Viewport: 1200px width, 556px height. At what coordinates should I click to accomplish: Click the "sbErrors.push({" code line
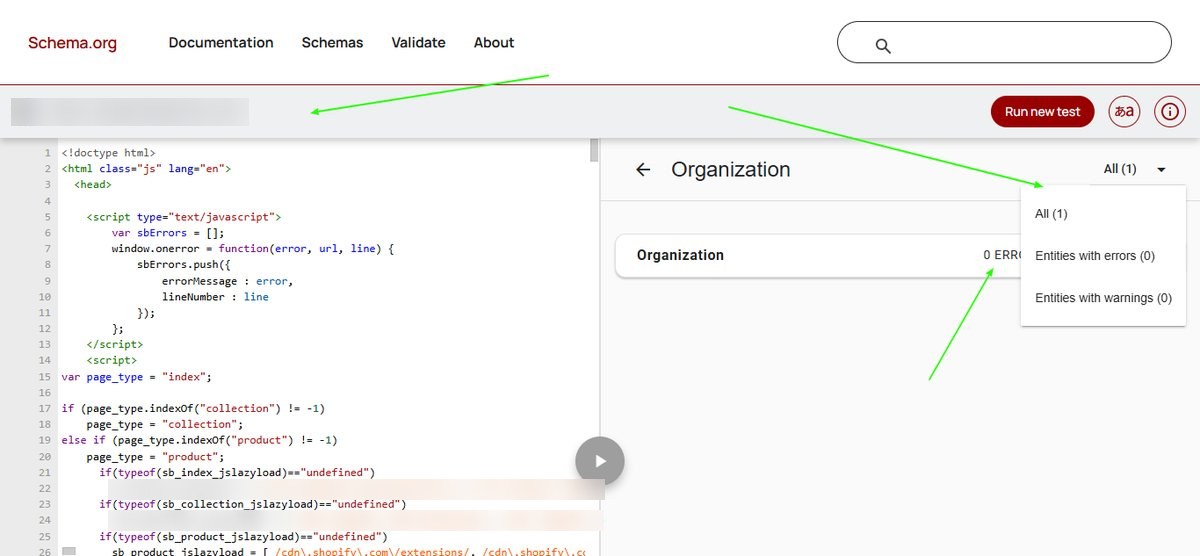(x=184, y=265)
